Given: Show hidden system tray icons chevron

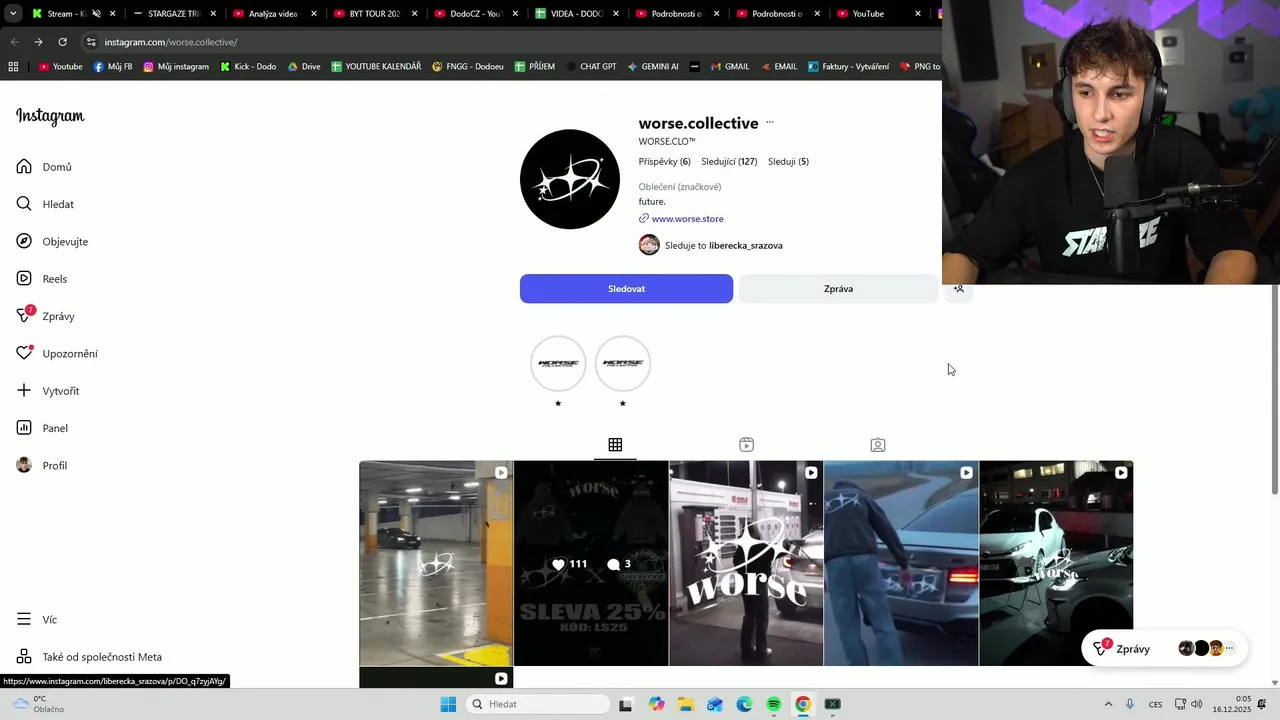Looking at the screenshot, I should (1108, 704).
